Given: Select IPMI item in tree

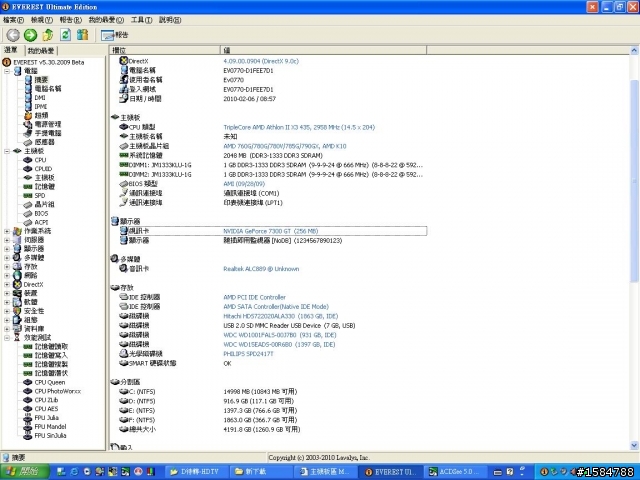Looking at the screenshot, I should [x=41, y=107].
